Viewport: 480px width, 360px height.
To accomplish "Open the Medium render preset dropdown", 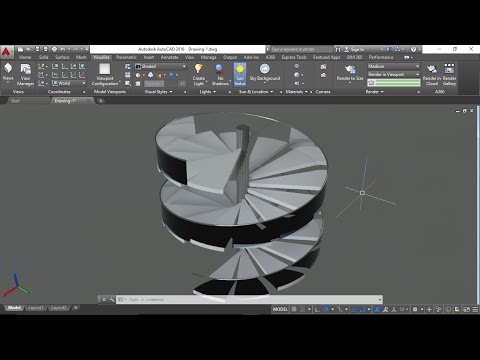I will tap(394, 66).
